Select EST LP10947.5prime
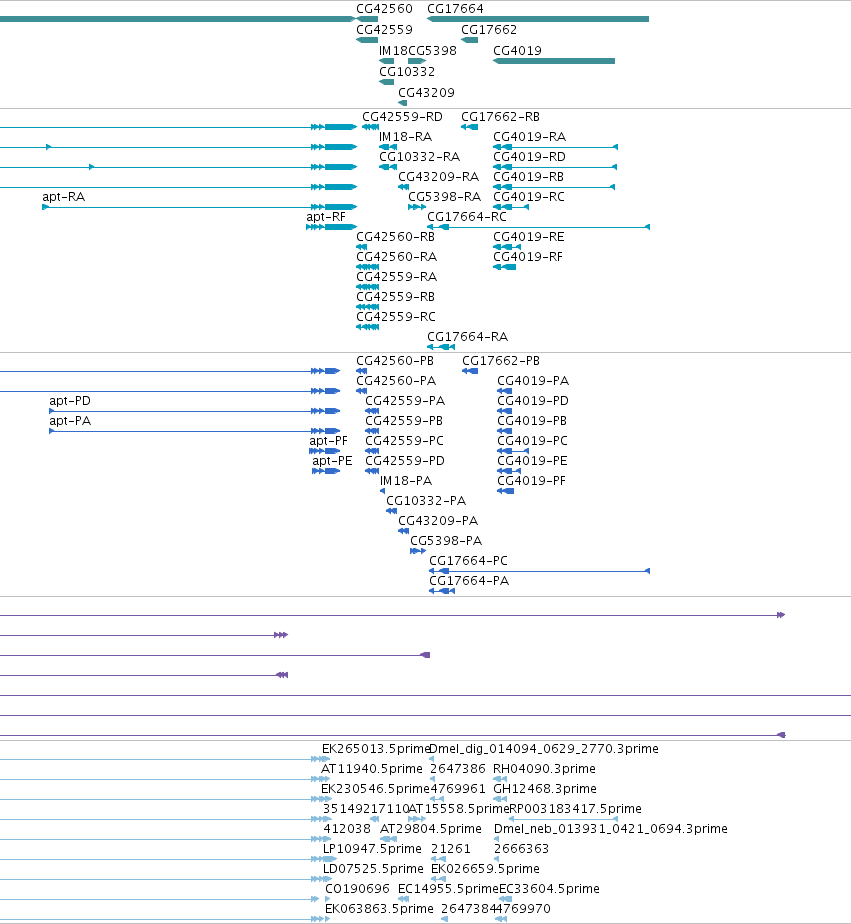This screenshot has height=924, width=851. click(372, 850)
